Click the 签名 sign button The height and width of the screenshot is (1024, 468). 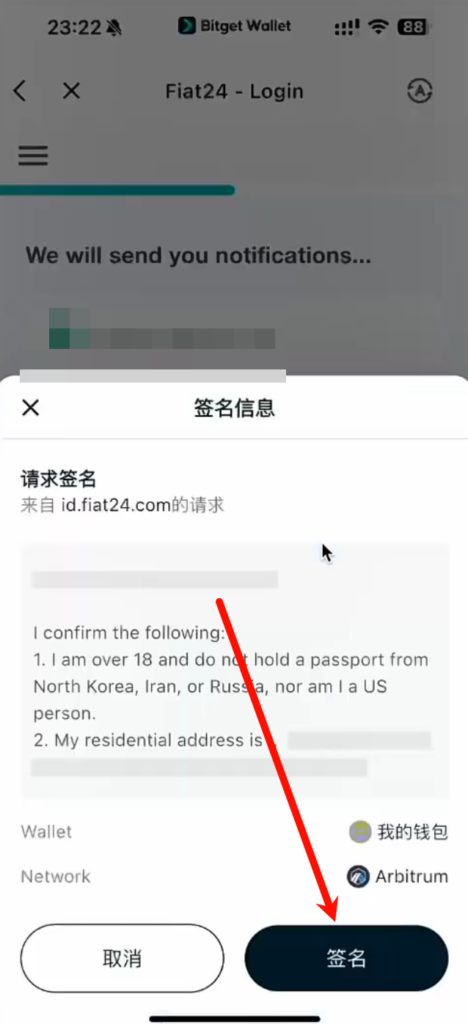click(x=347, y=958)
